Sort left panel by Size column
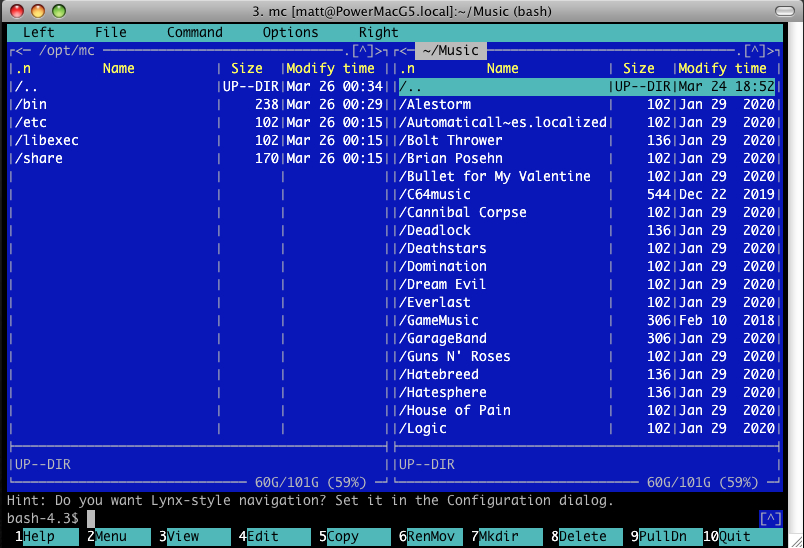This screenshot has height=548, width=804. 247,69
